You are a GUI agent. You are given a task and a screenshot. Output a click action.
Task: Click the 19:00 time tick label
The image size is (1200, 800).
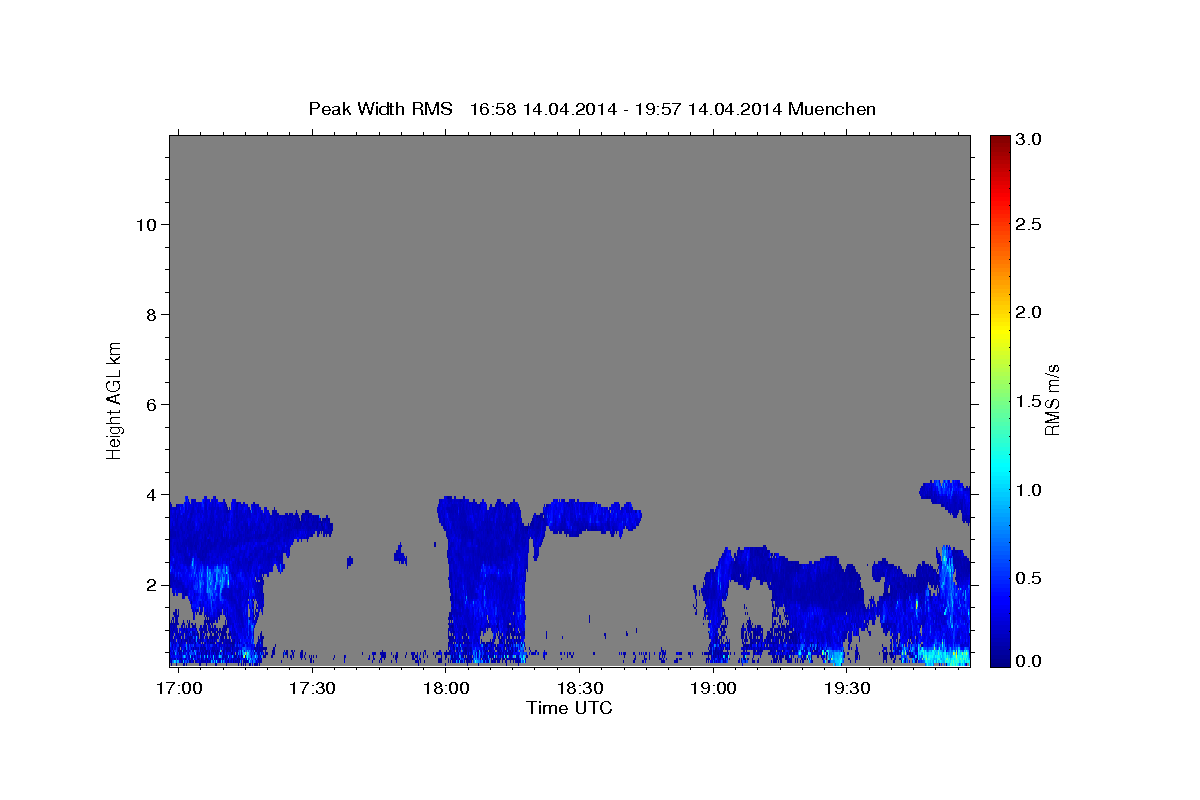click(x=713, y=689)
